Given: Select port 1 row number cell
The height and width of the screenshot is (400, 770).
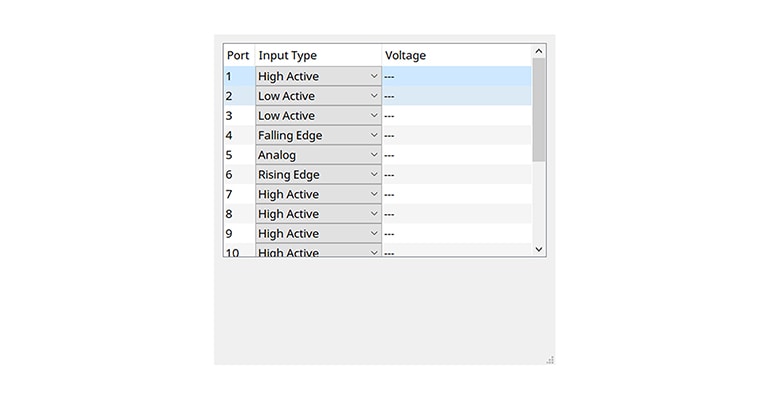Looking at the screenshot, I should (x=238, y=76).
